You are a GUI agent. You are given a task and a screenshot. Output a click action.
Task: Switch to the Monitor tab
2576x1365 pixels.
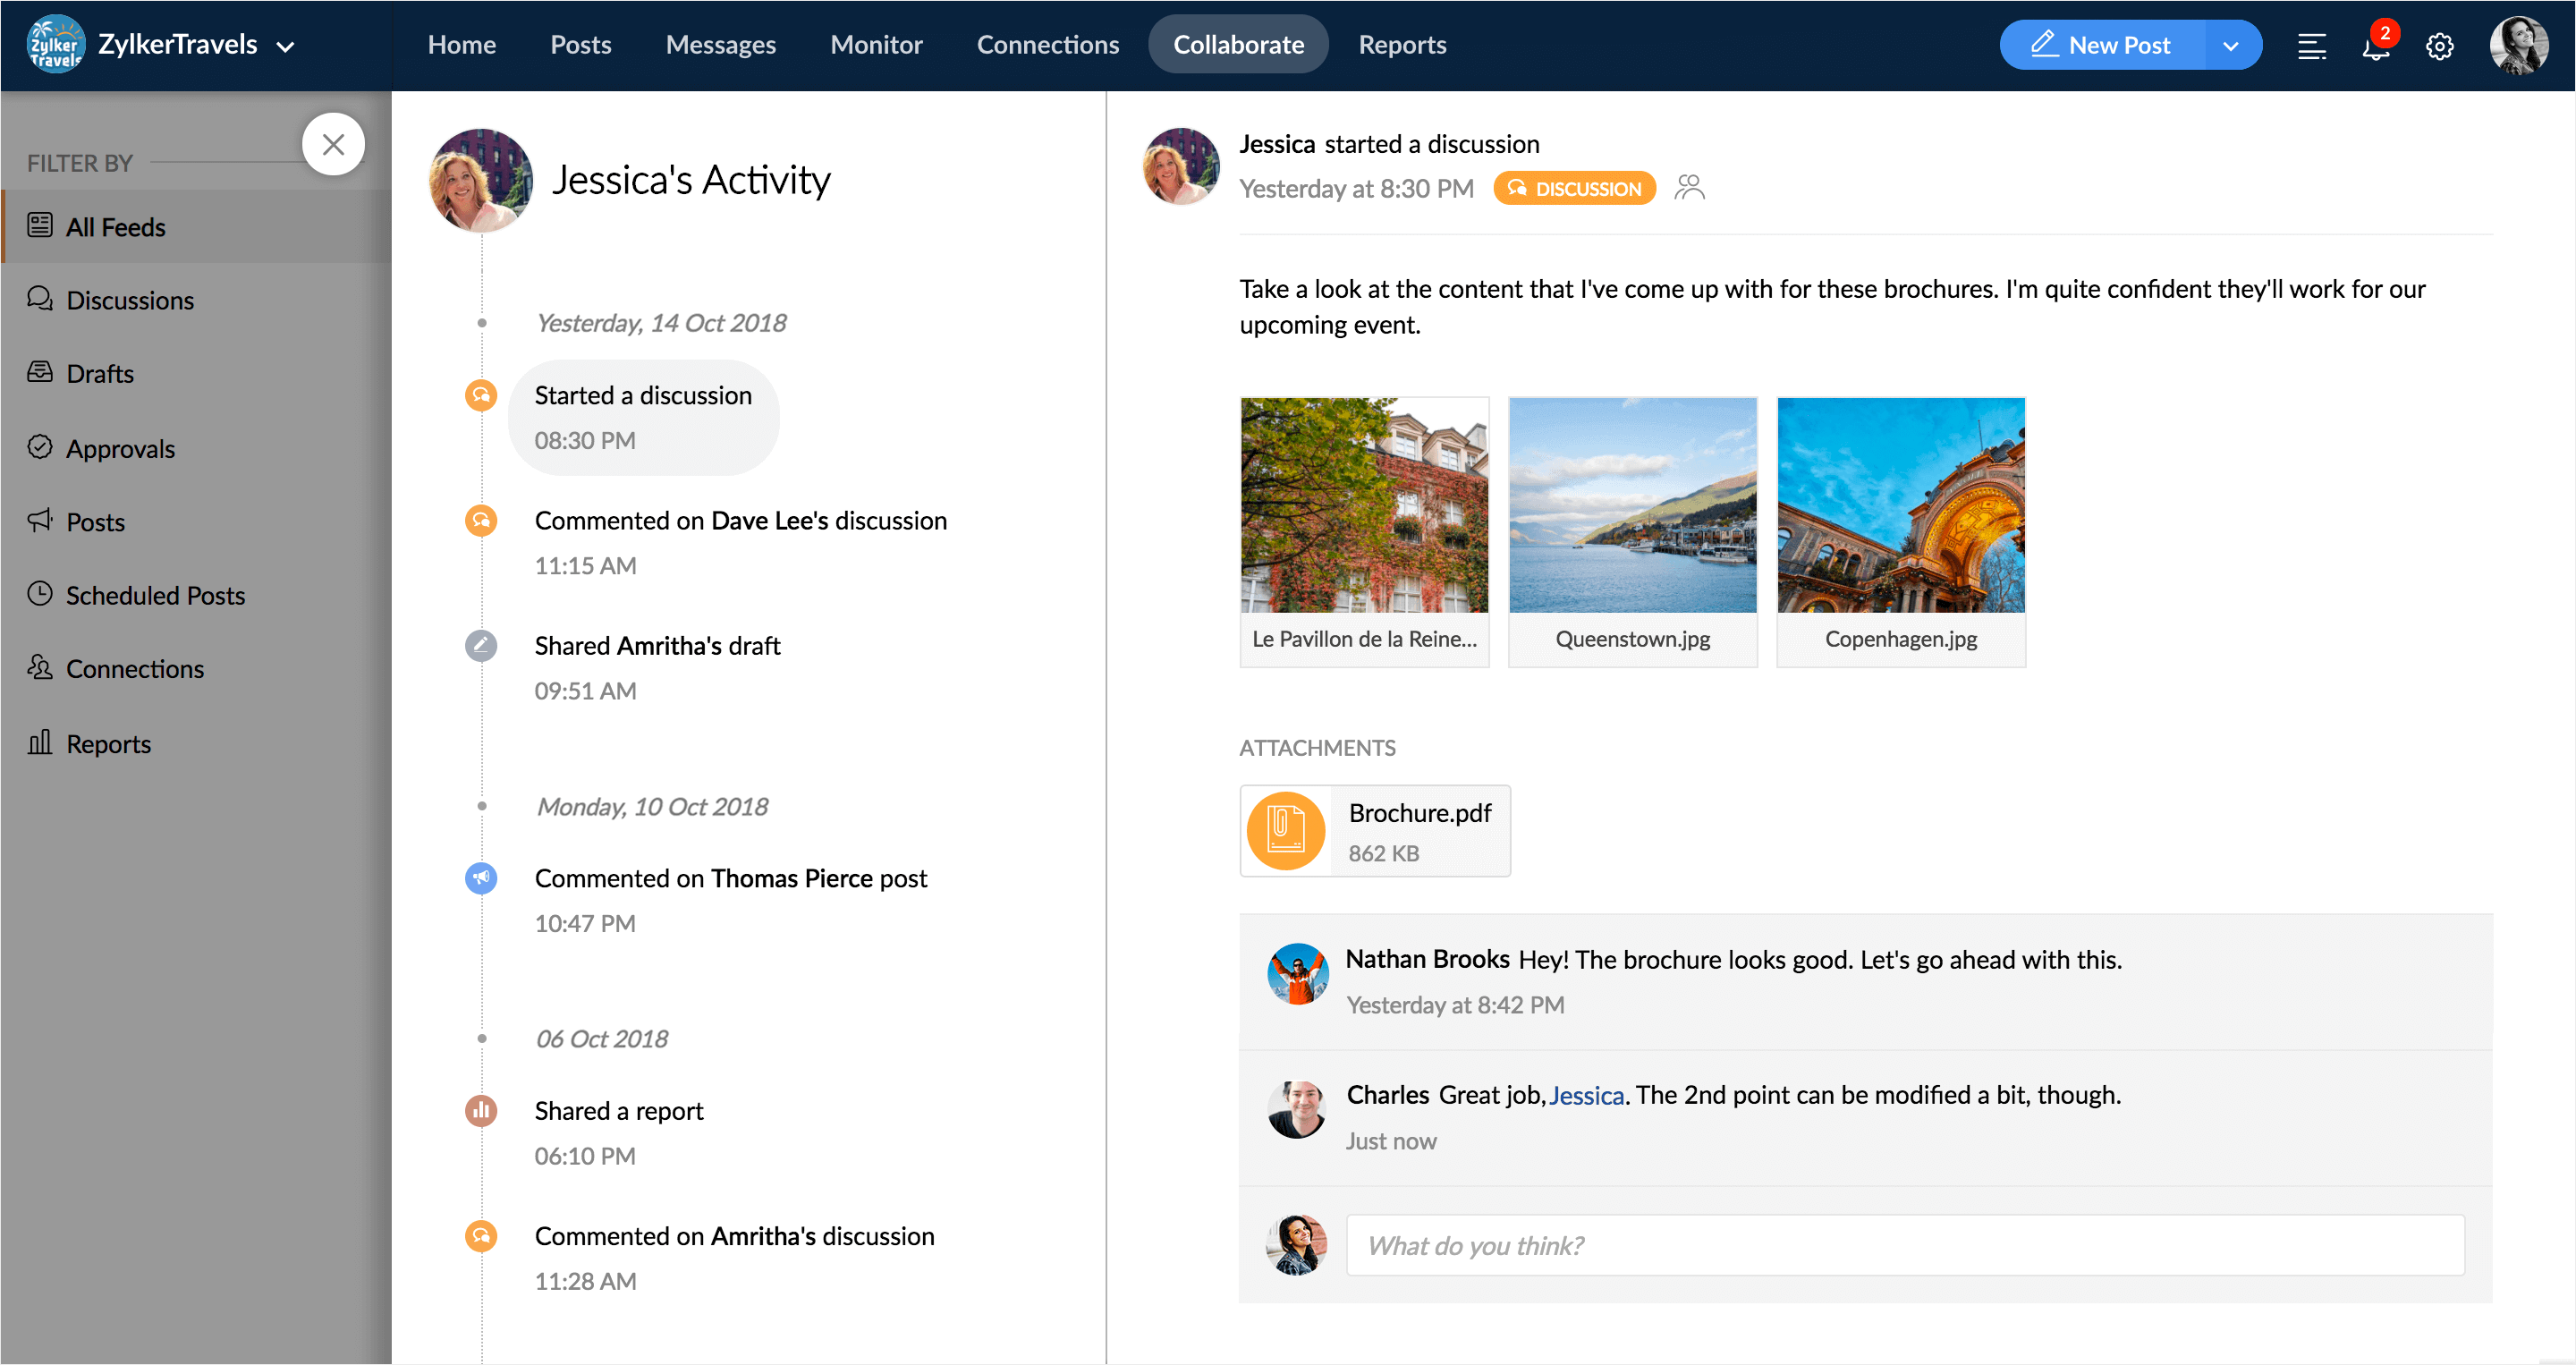tap(876, 45)
